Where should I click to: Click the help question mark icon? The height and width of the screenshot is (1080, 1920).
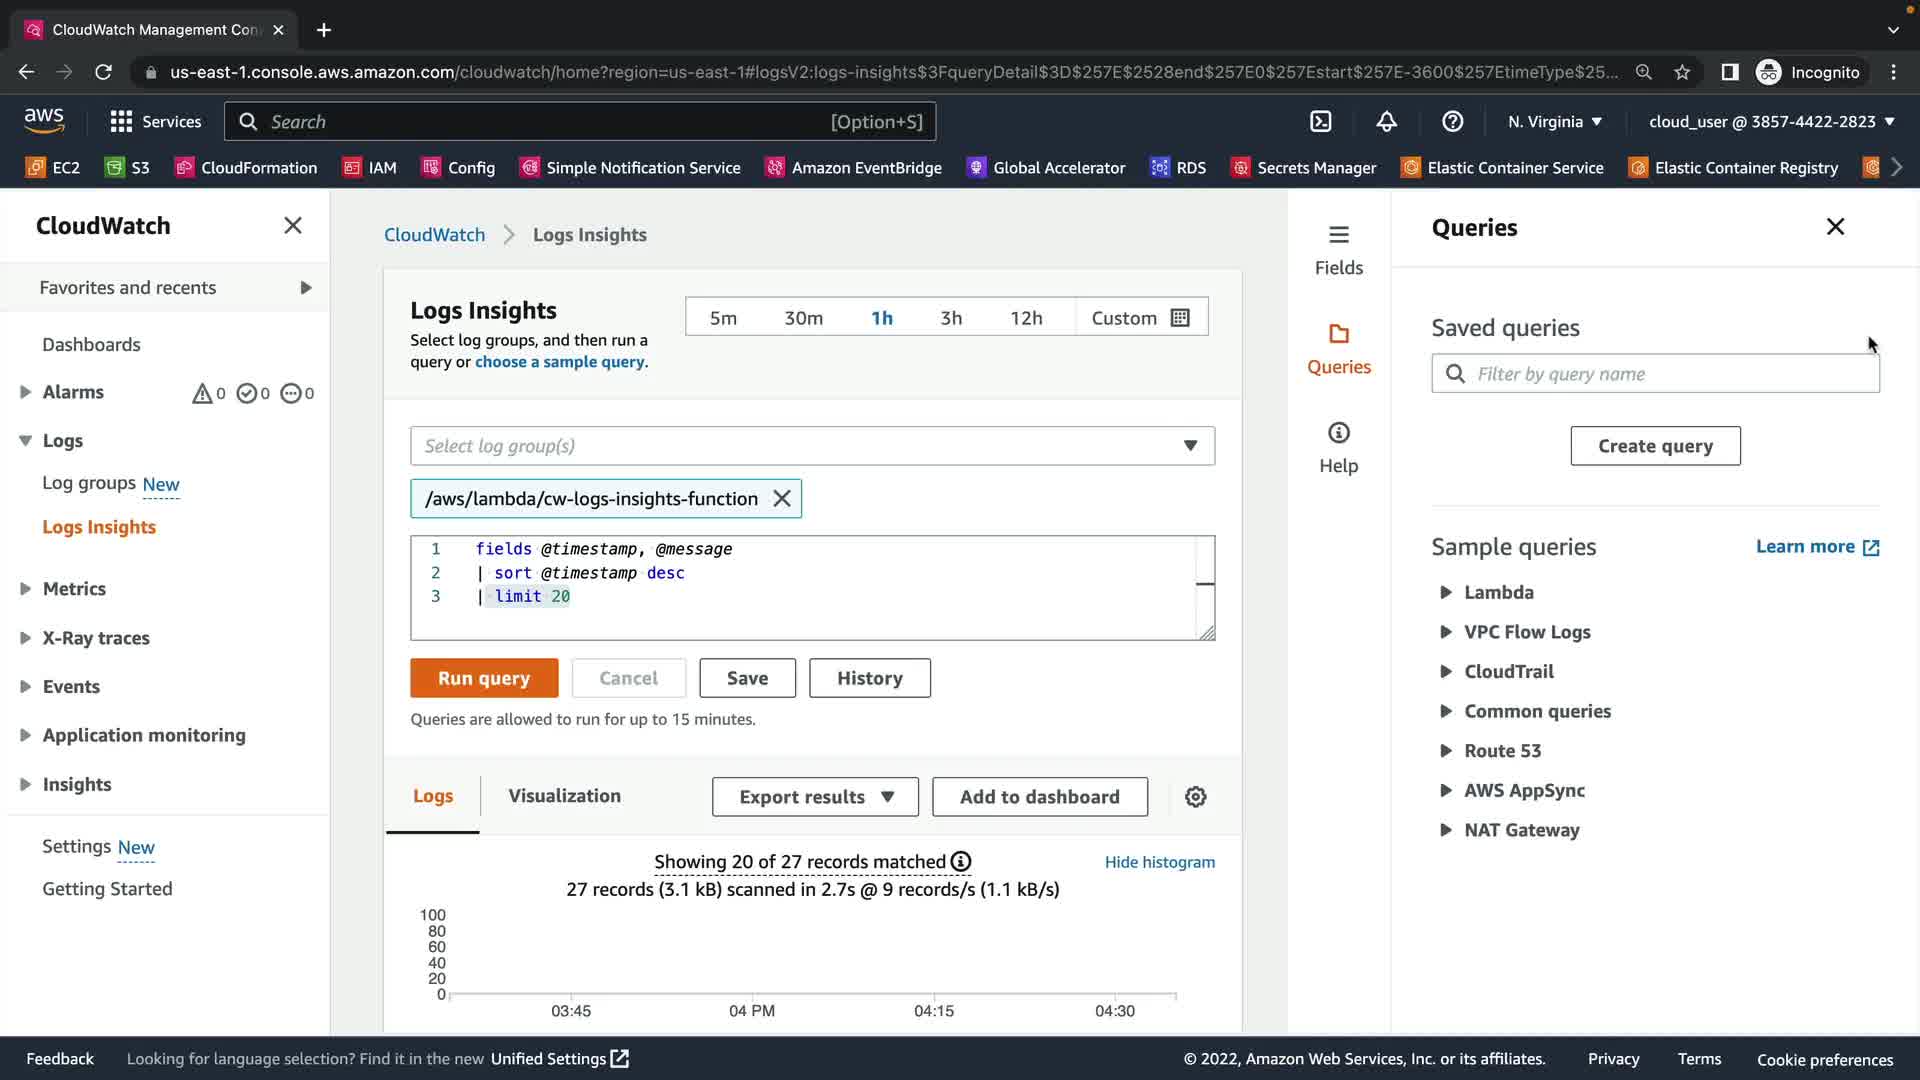pos(1452,122)
